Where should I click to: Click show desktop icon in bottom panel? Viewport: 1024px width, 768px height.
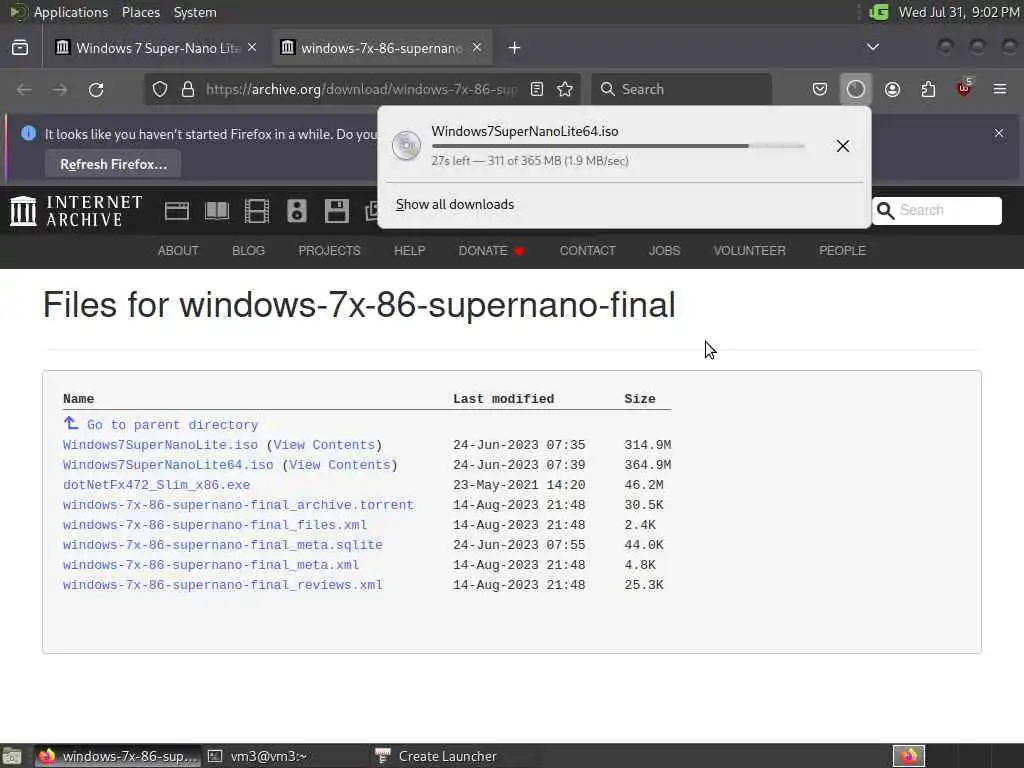pos(12,757)
